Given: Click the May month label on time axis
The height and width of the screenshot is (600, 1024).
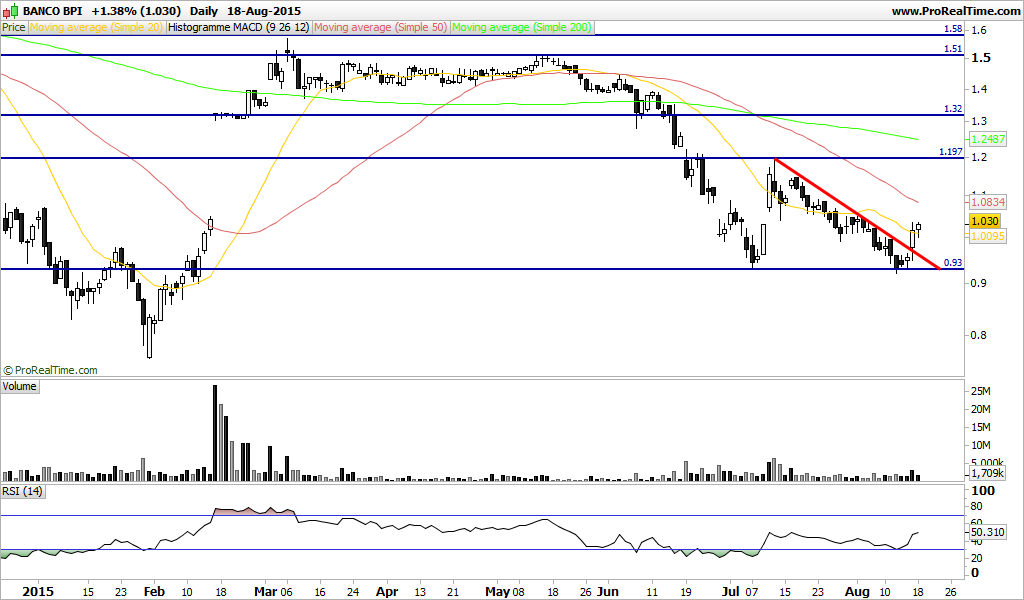Looking at the screenshot, I should click(x=498, y=592).
